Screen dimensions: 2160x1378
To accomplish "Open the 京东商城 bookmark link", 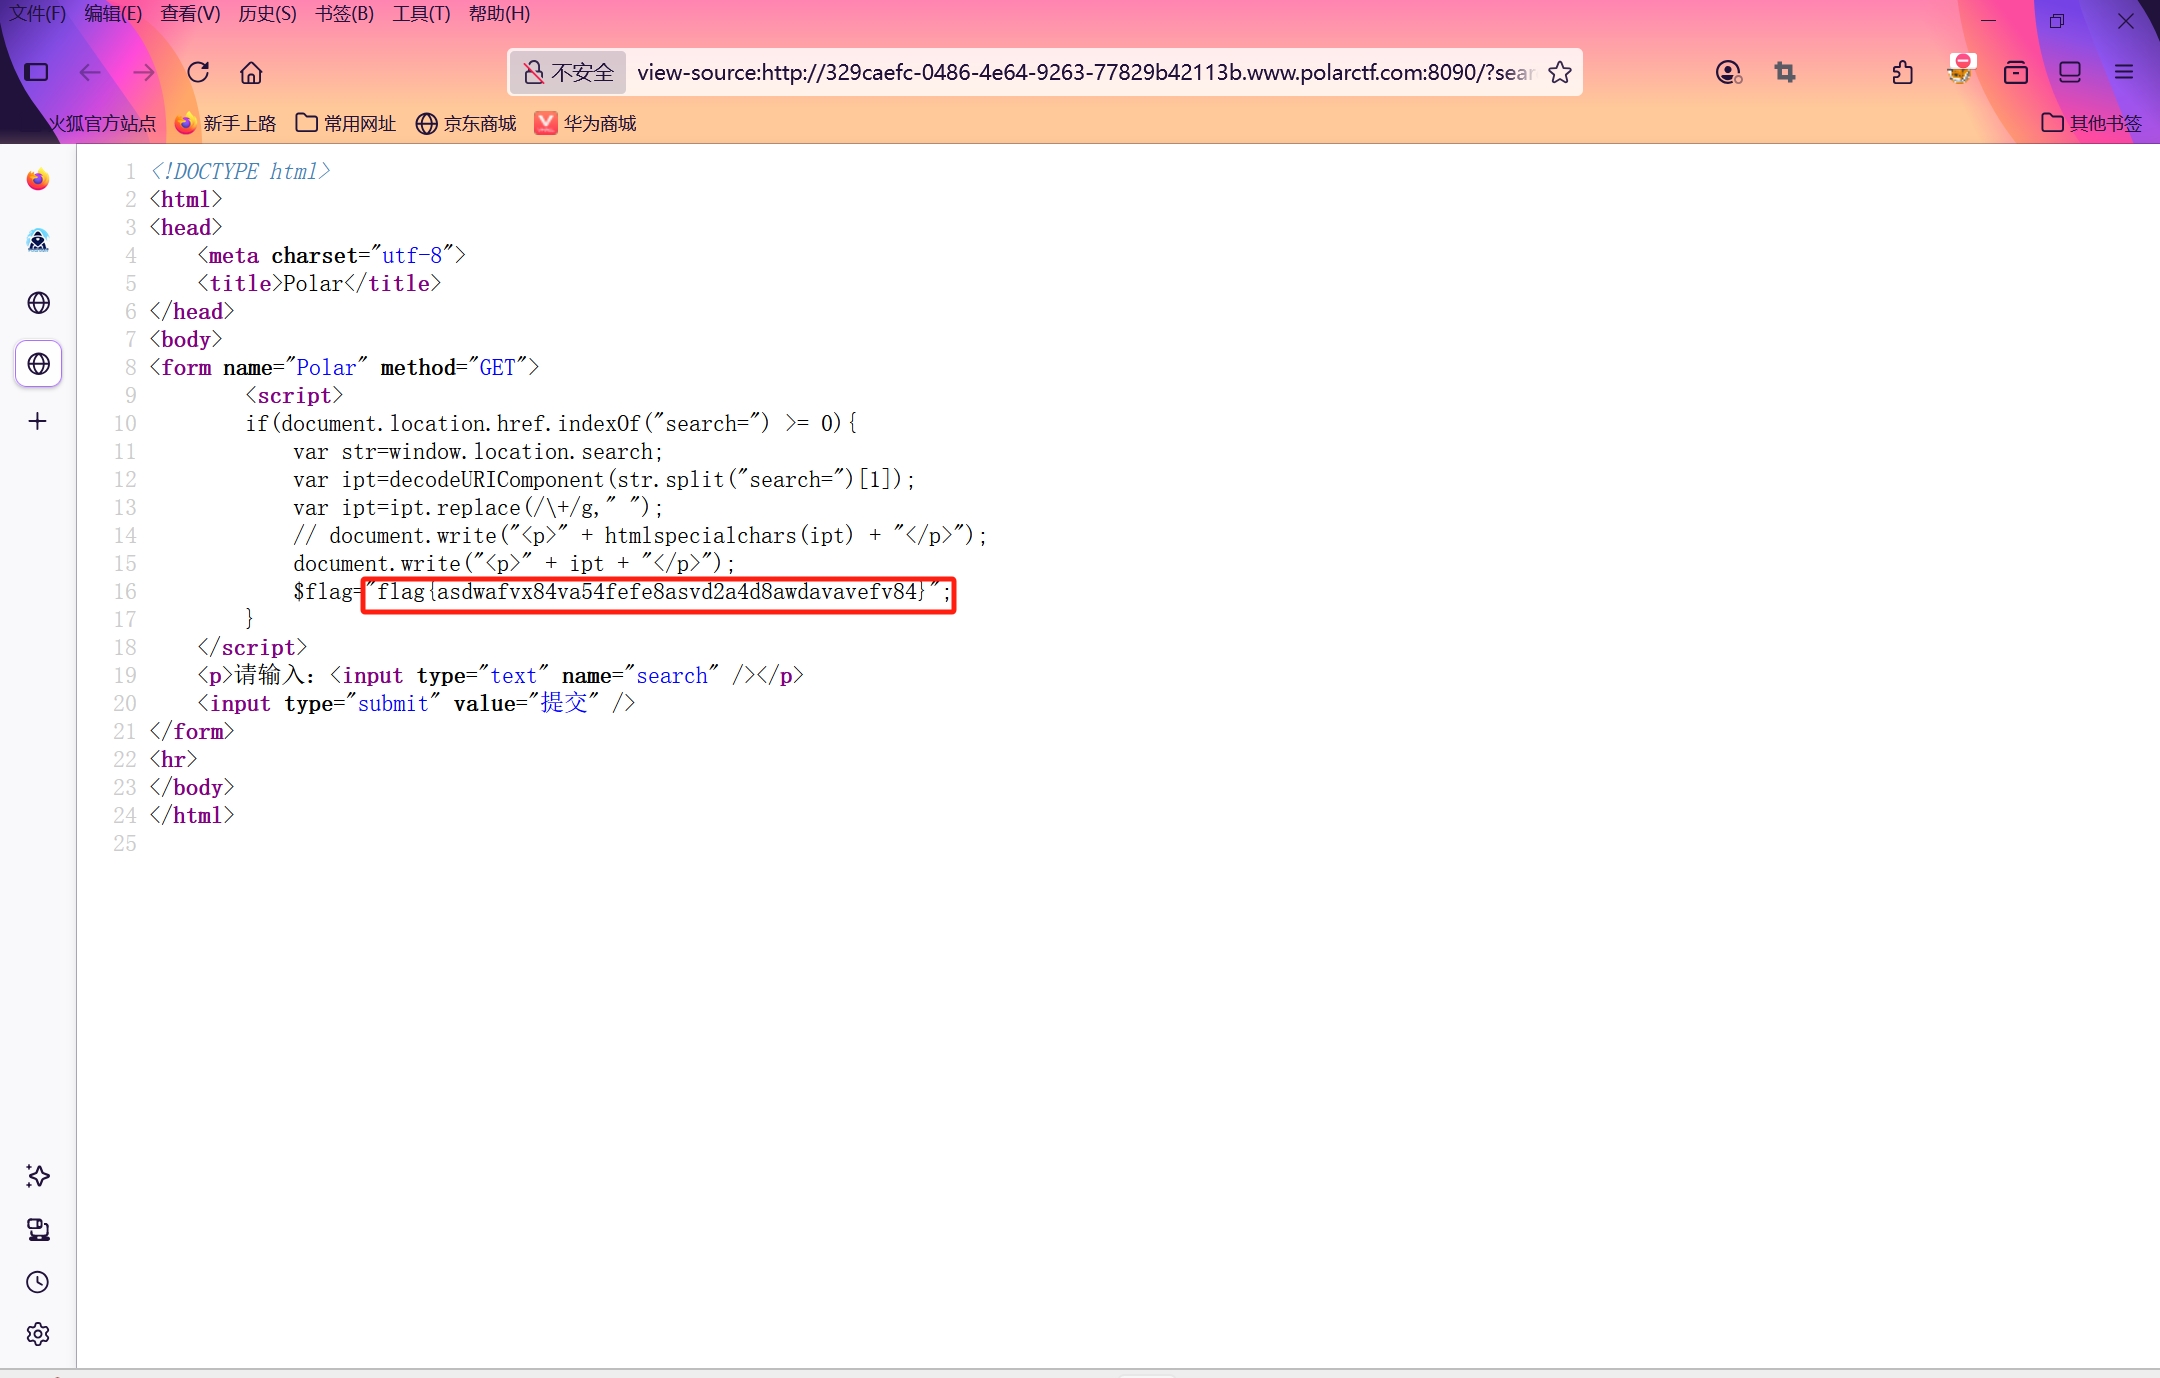I will point(466,123).
